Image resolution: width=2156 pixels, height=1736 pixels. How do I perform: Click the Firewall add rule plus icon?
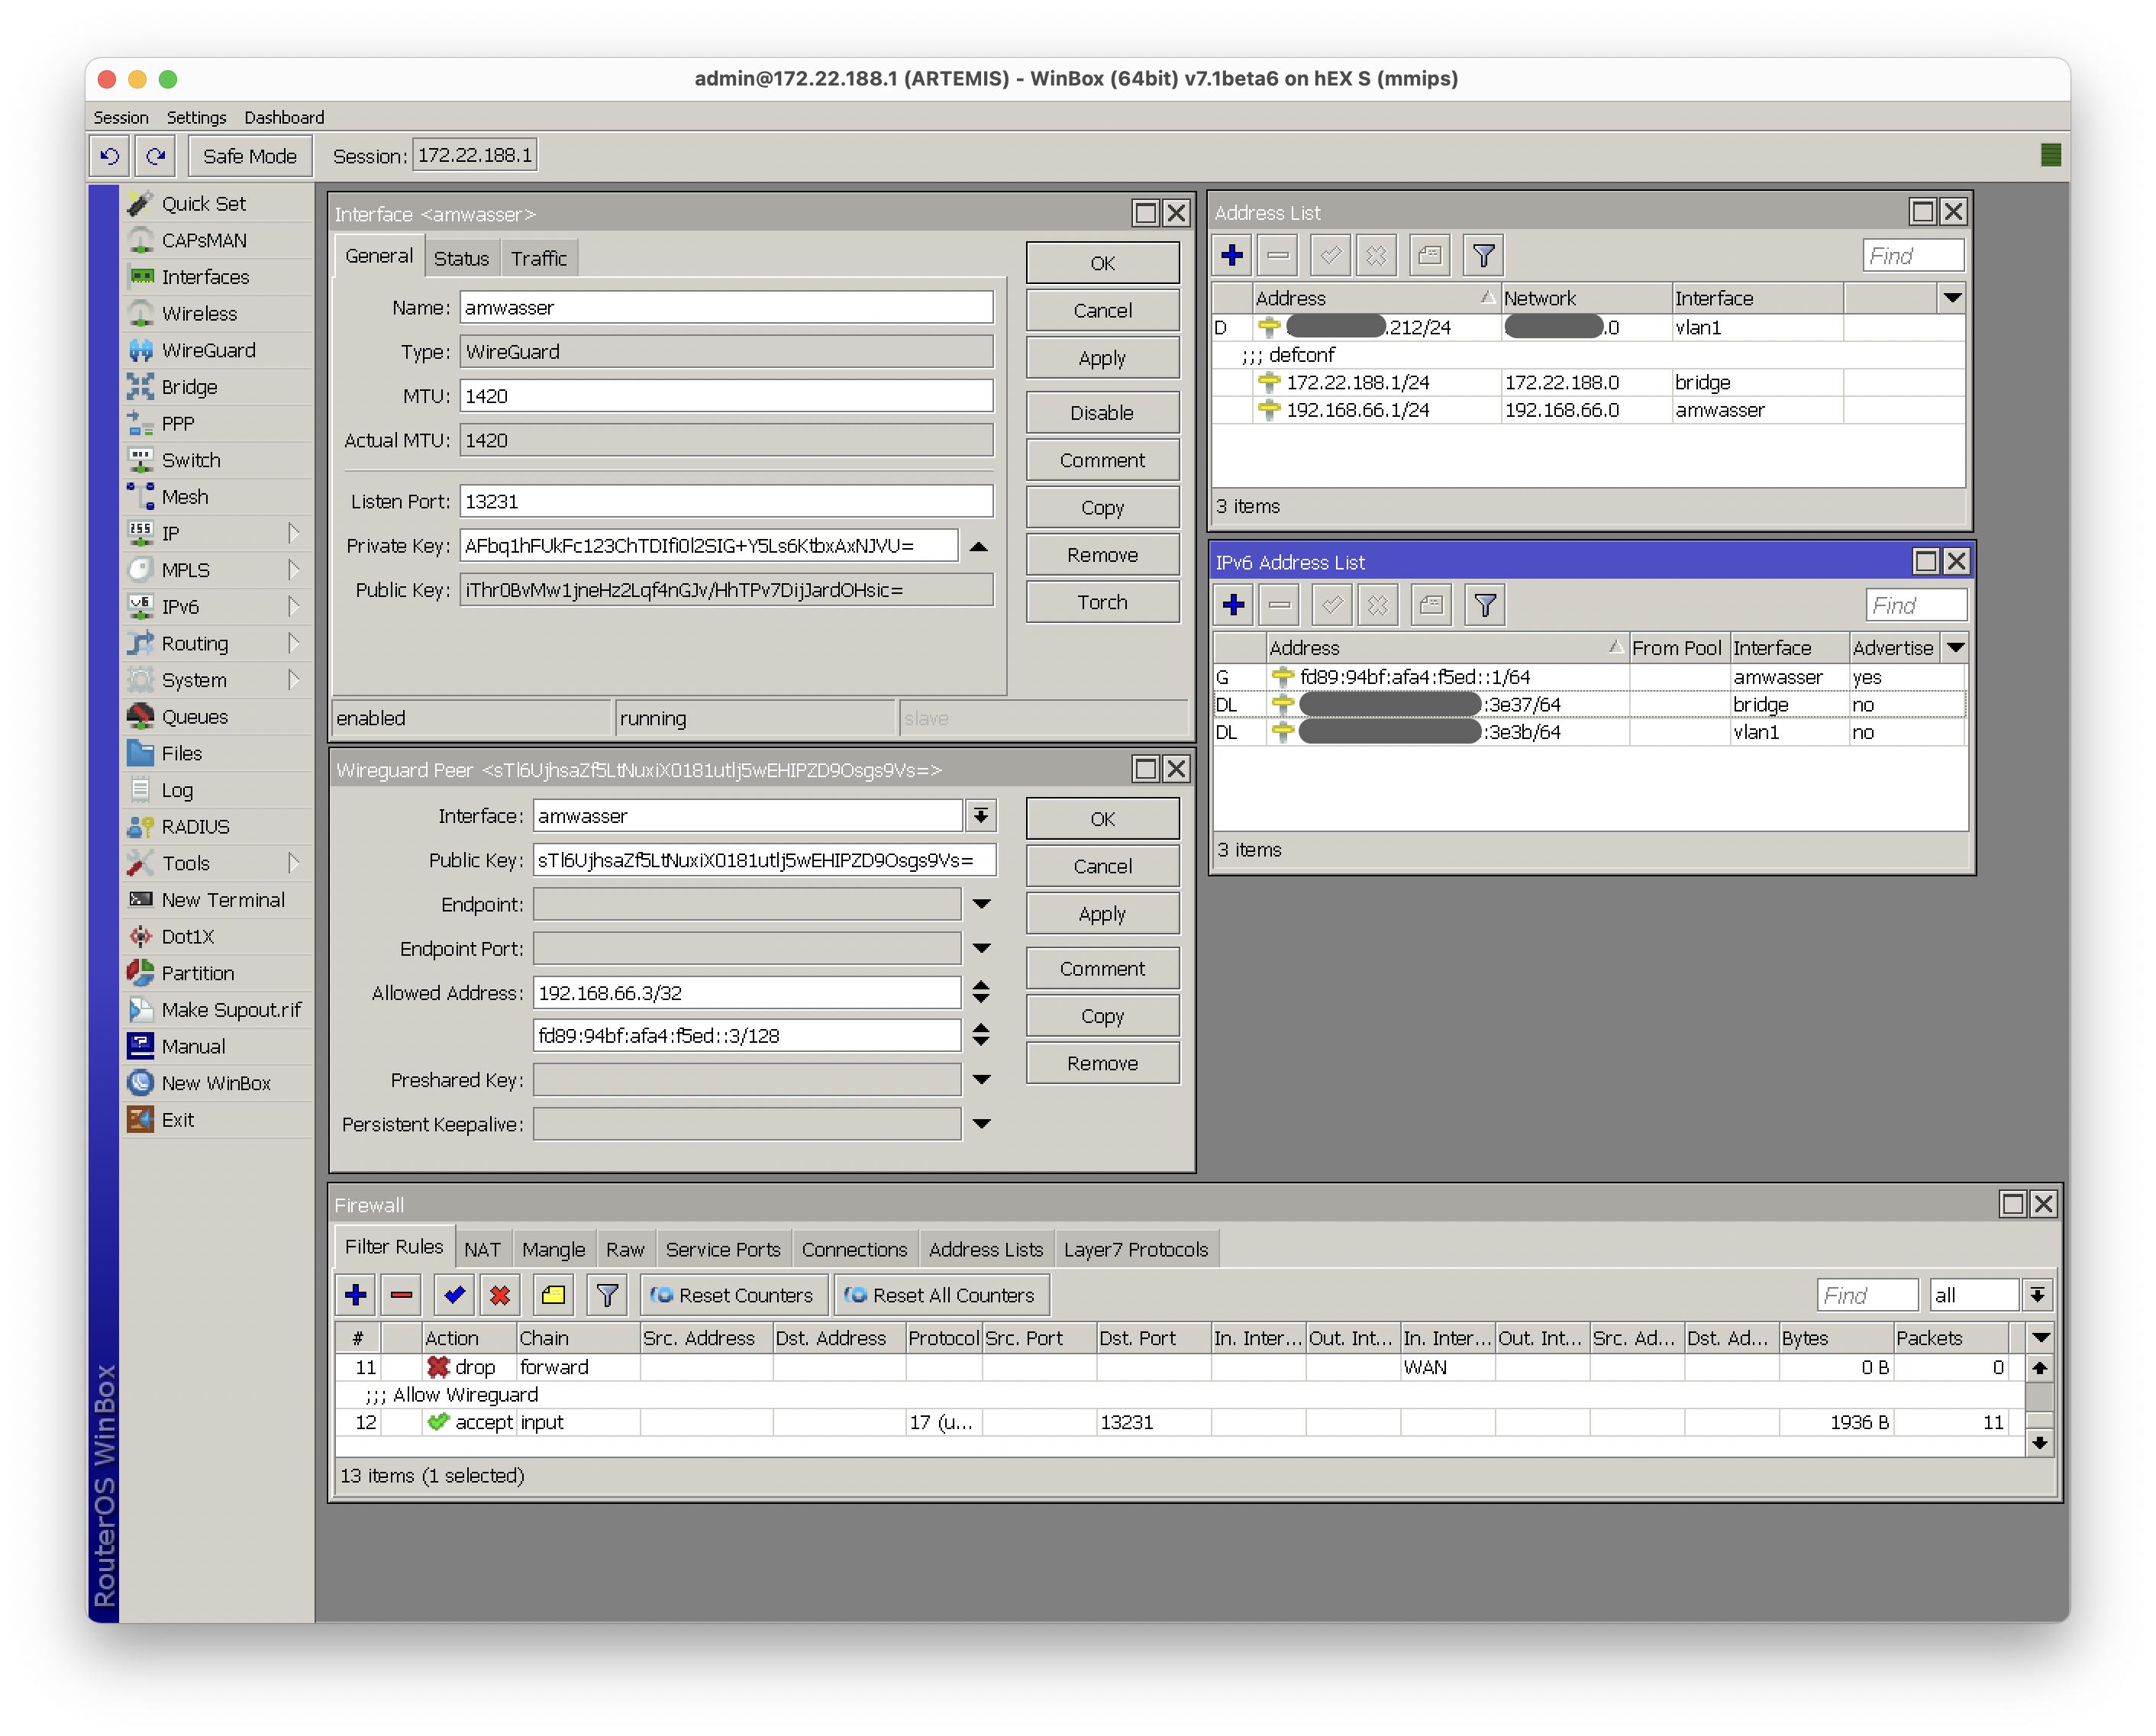tap(355, 1295)
